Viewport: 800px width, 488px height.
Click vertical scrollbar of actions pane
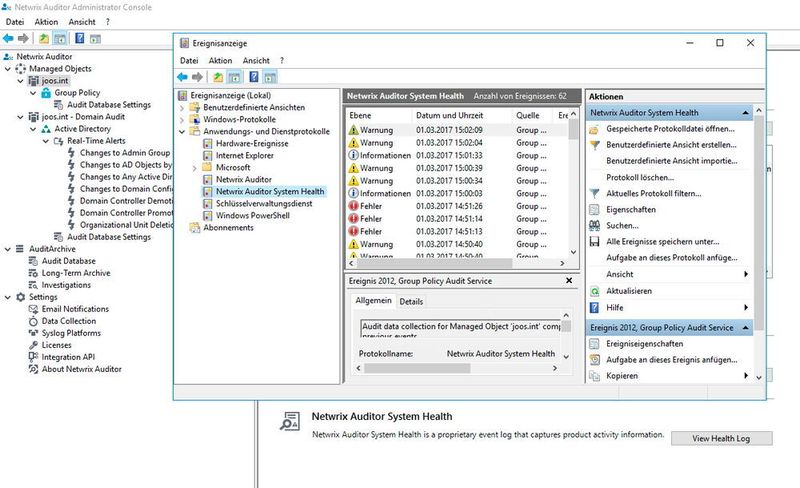click(x=759, y=224)
